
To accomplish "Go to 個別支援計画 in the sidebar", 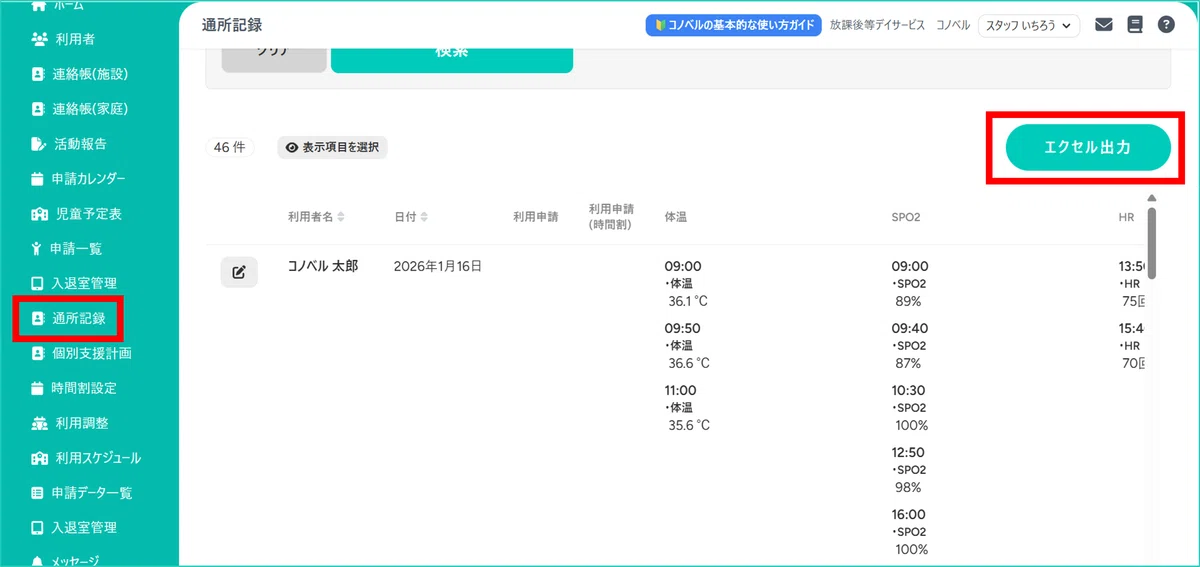I will (91, 353).
